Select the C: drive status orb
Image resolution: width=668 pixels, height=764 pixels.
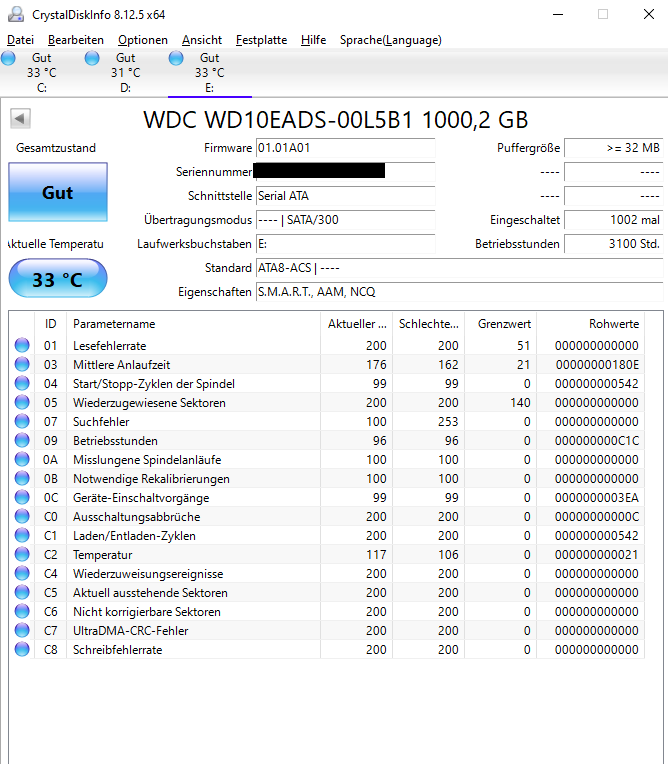coord(8,58)
